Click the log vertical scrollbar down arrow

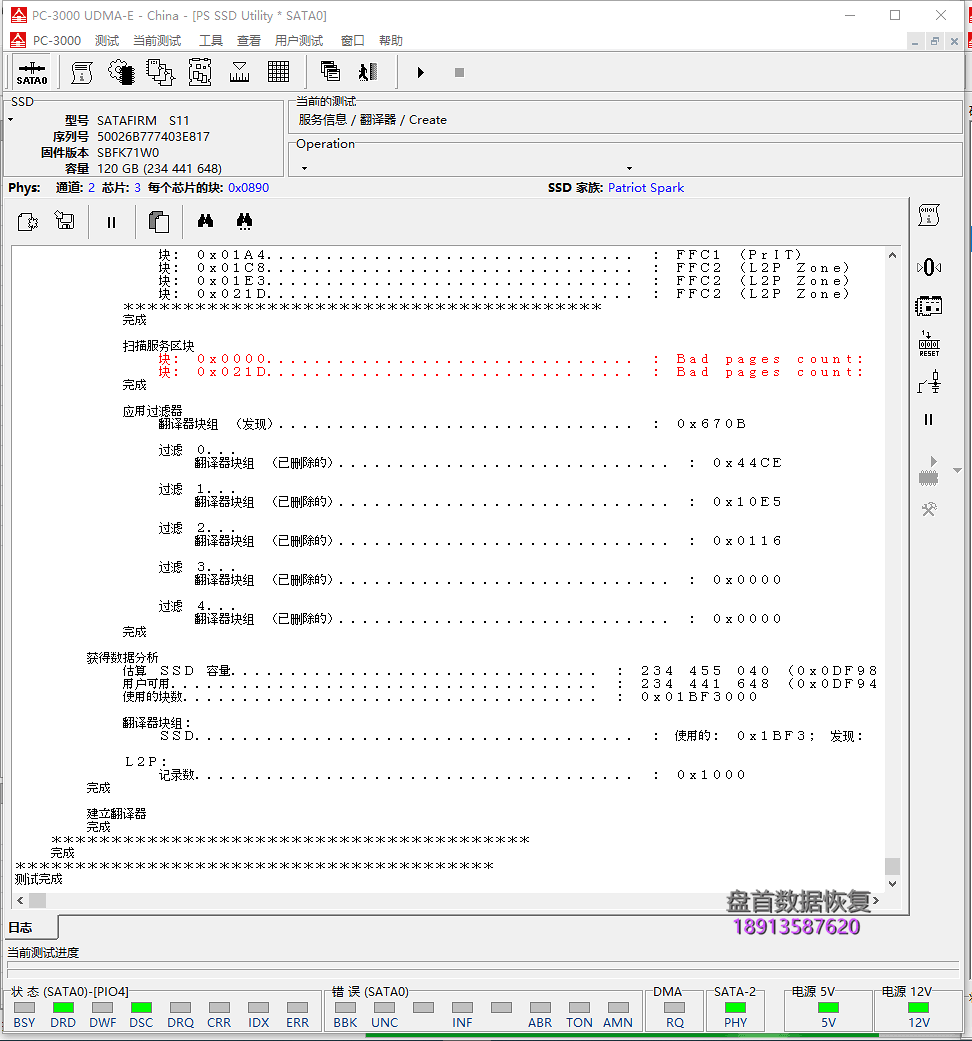tap(892, 884)
